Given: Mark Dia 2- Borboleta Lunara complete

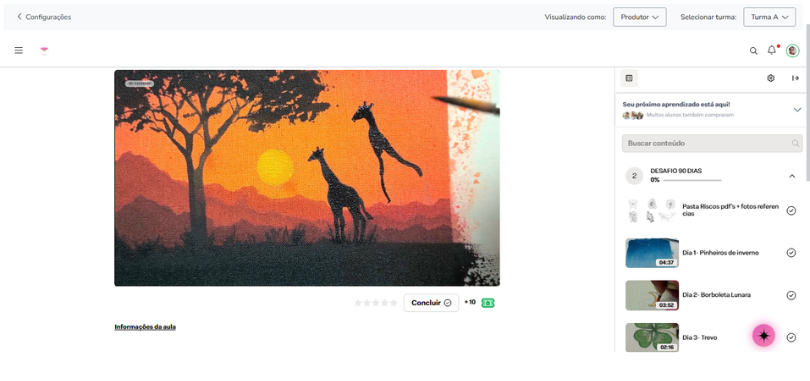Looking at the screenshot, I should pos(791,295).
